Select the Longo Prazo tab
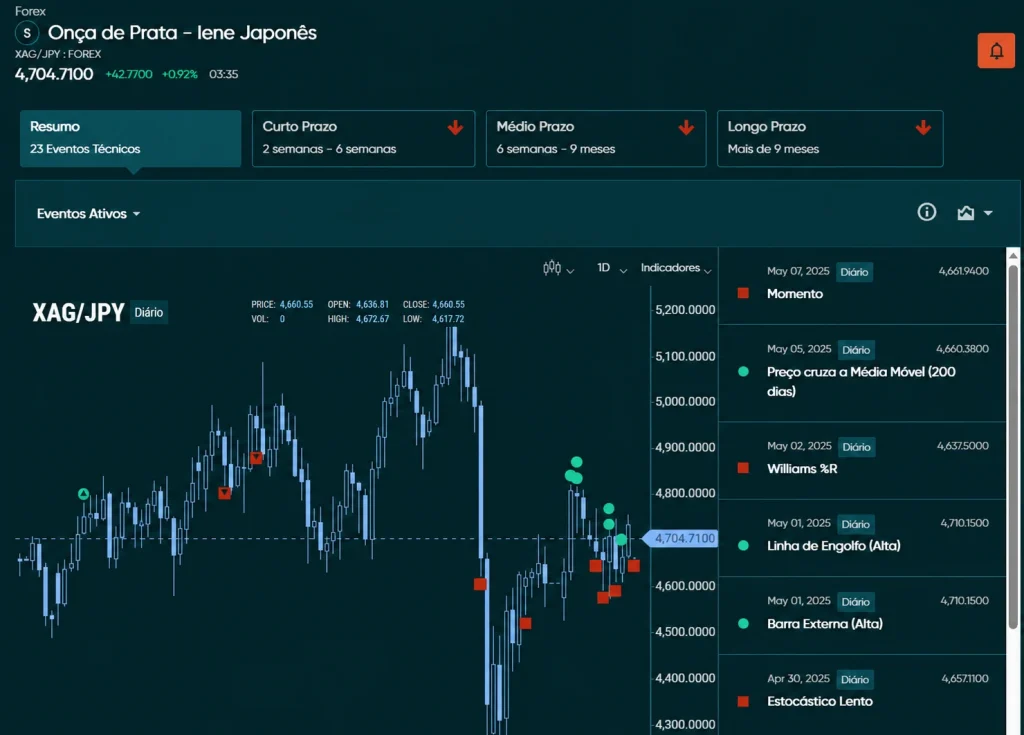Viewport: 1024px width, 735px height. coord(830,139)
